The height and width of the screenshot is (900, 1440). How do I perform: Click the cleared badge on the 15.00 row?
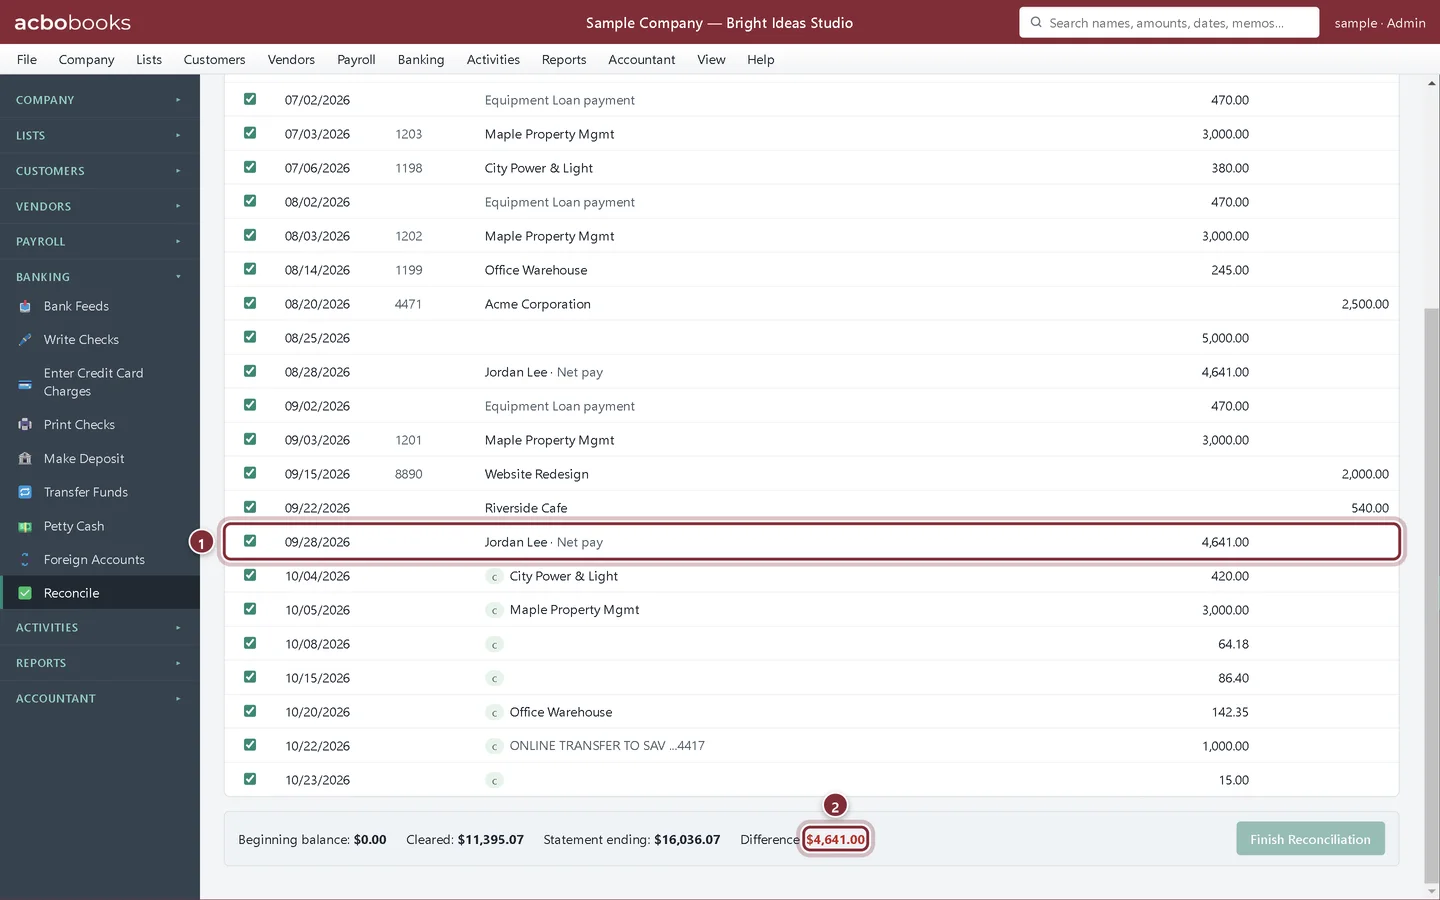[x=494, y=781]
